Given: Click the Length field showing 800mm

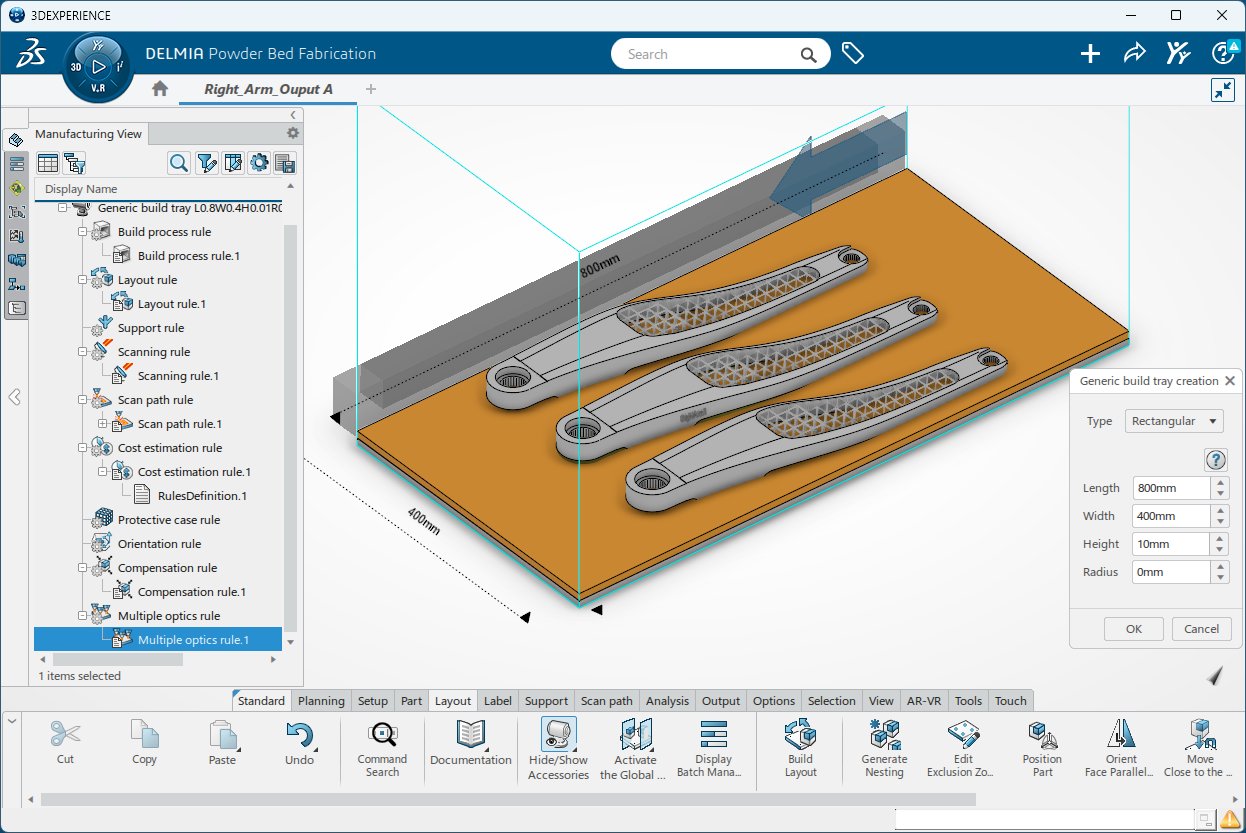Looking at the screenshot, I should coord(1171,488).
